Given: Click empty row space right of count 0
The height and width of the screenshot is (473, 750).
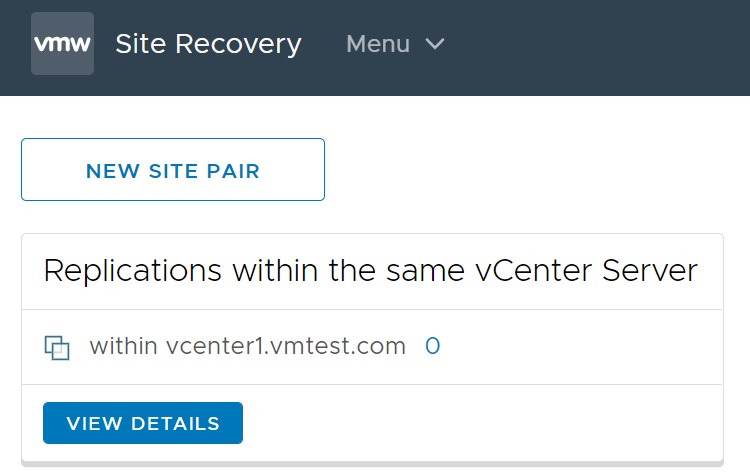Looking at the screenshot, I should [580, 346].
